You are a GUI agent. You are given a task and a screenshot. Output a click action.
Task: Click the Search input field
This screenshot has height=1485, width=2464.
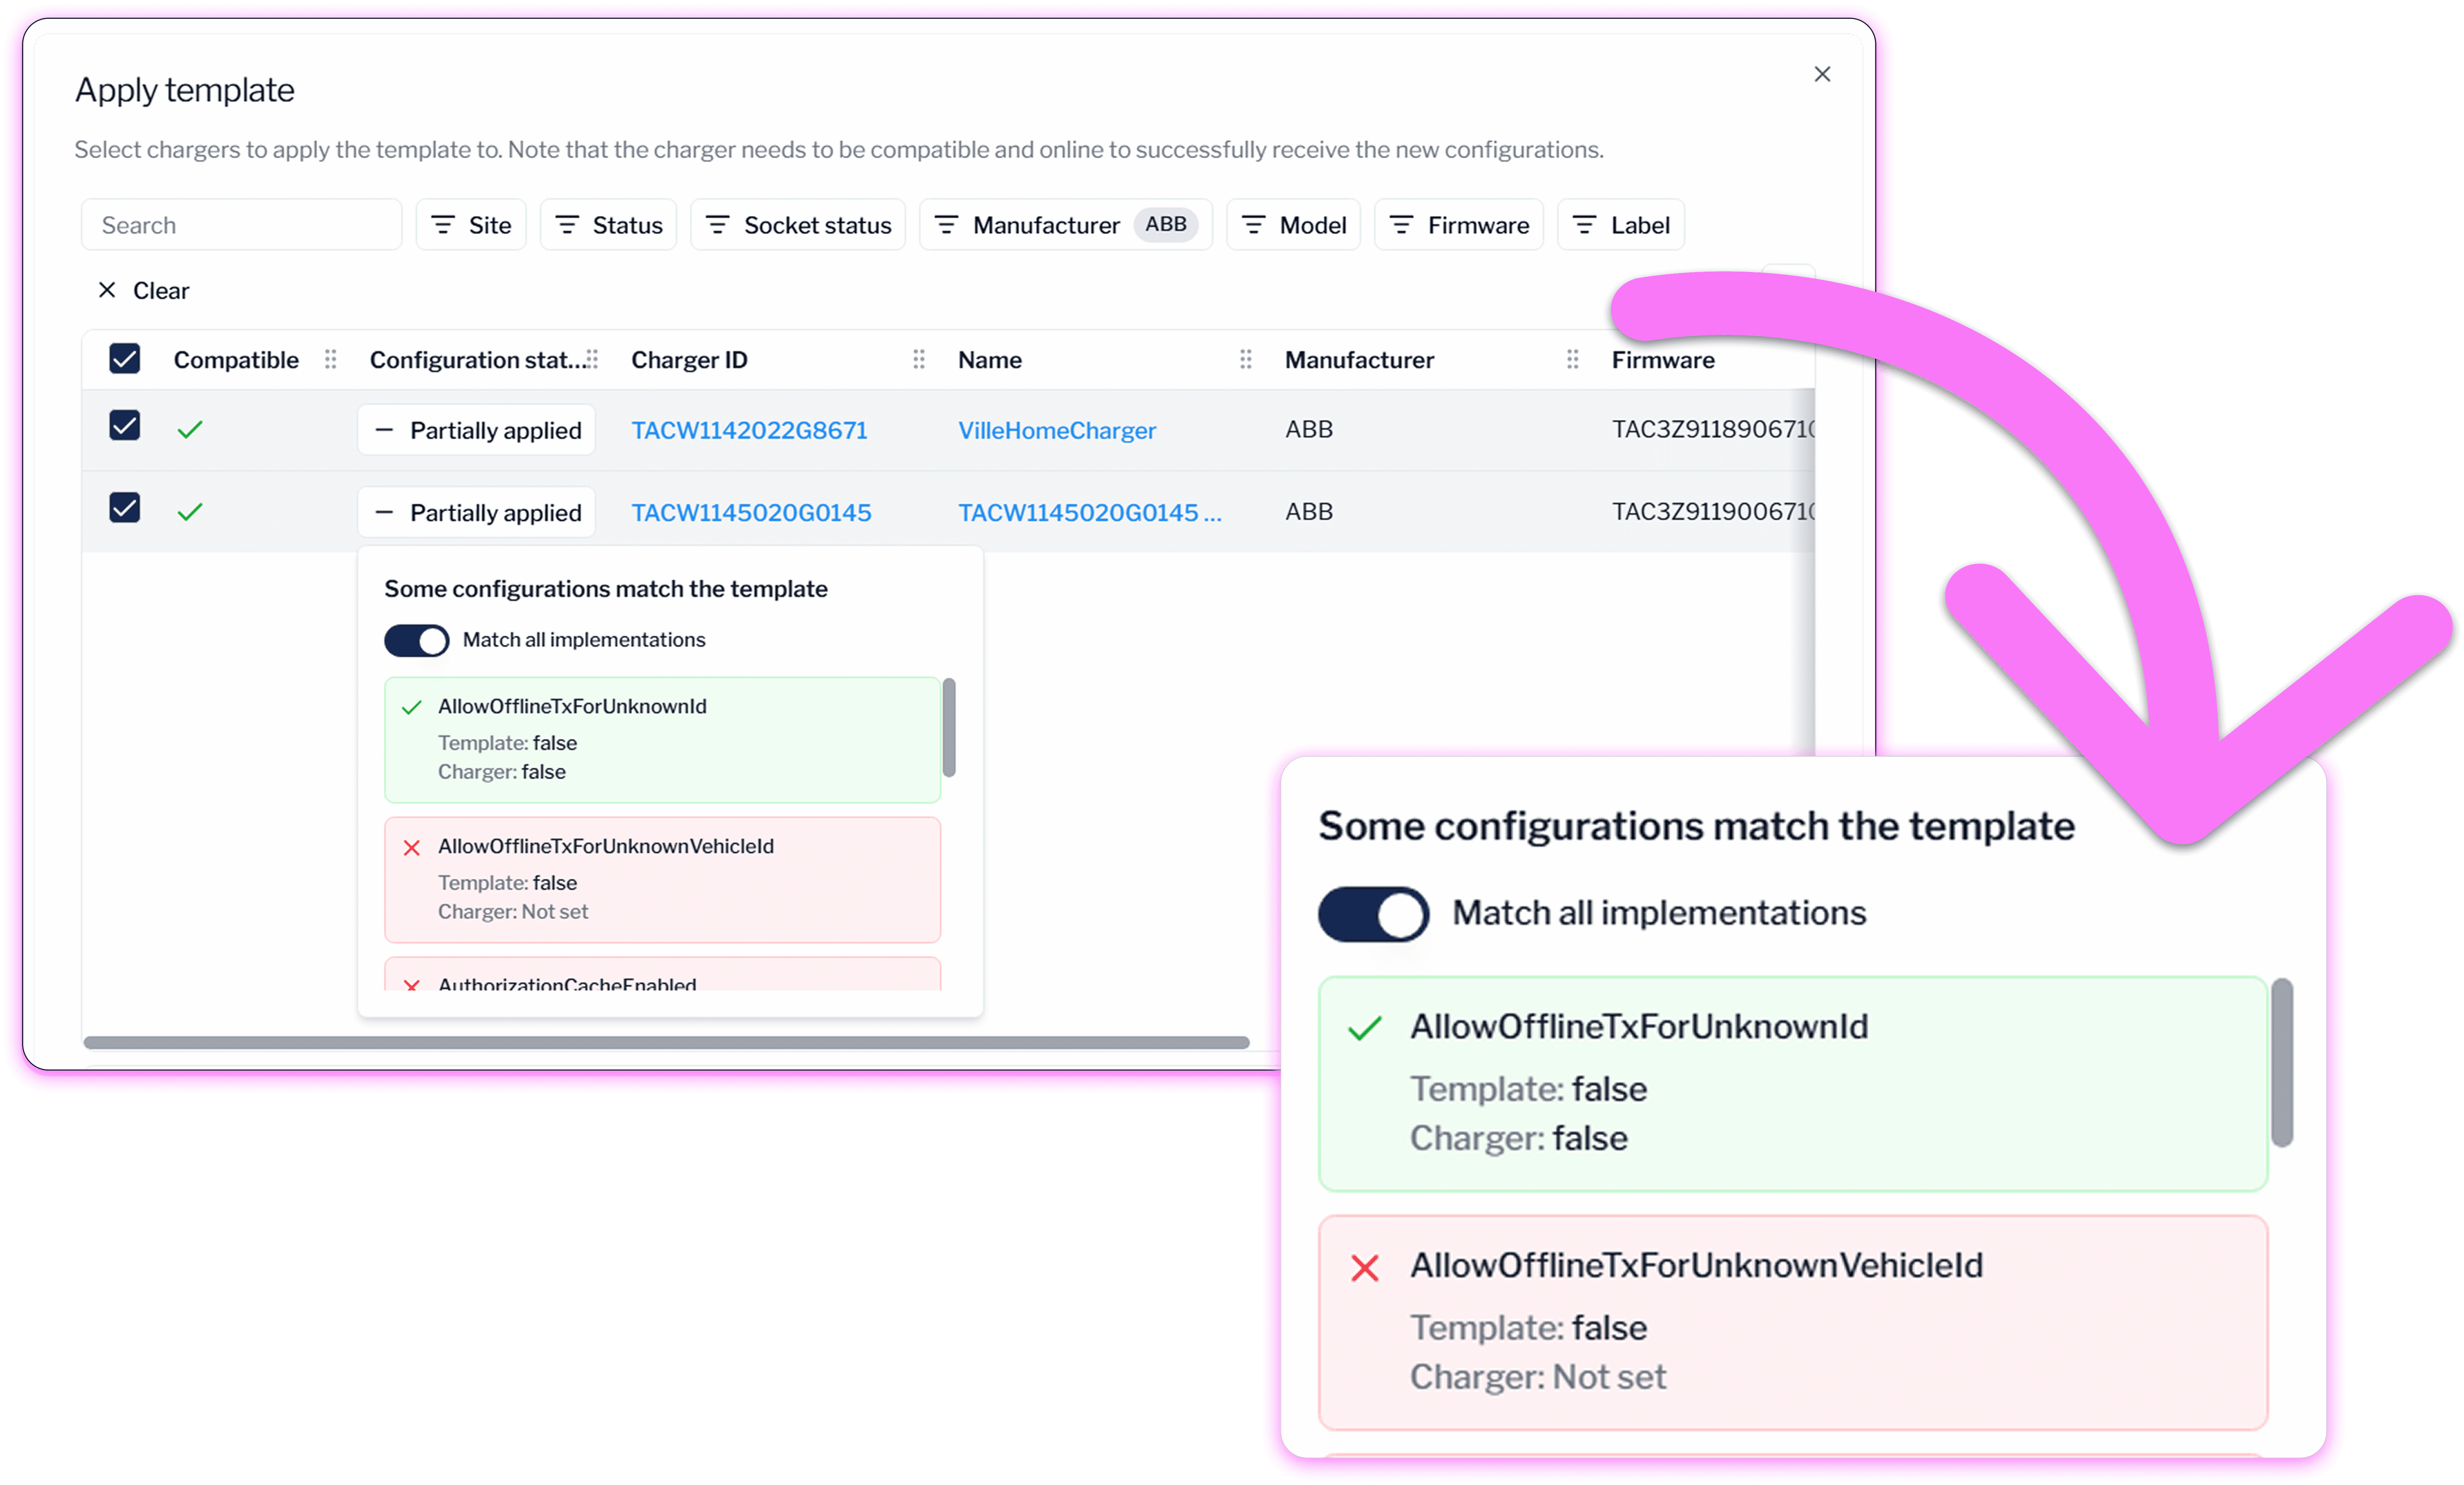tap(242, 225)
